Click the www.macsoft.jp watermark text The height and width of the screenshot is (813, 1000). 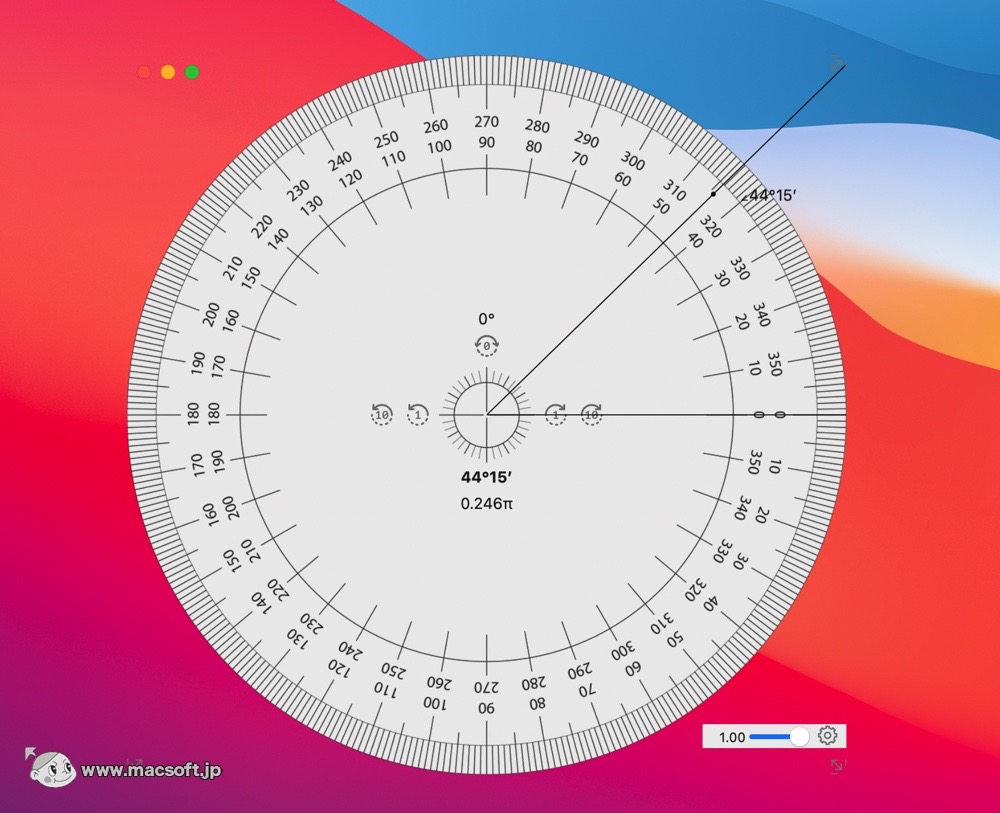pyautogui.click(x=151, y=770)
